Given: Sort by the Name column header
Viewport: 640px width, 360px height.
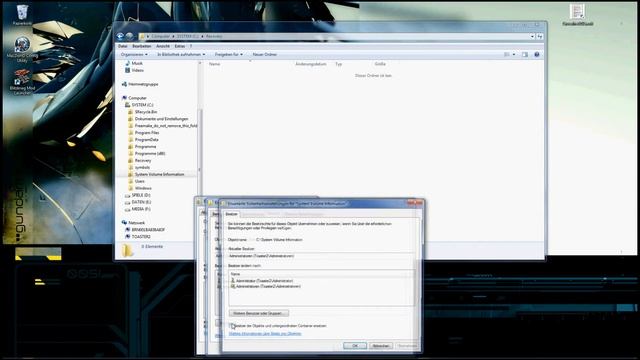Looking at the screenshot, I should click(x=215, y=64).
